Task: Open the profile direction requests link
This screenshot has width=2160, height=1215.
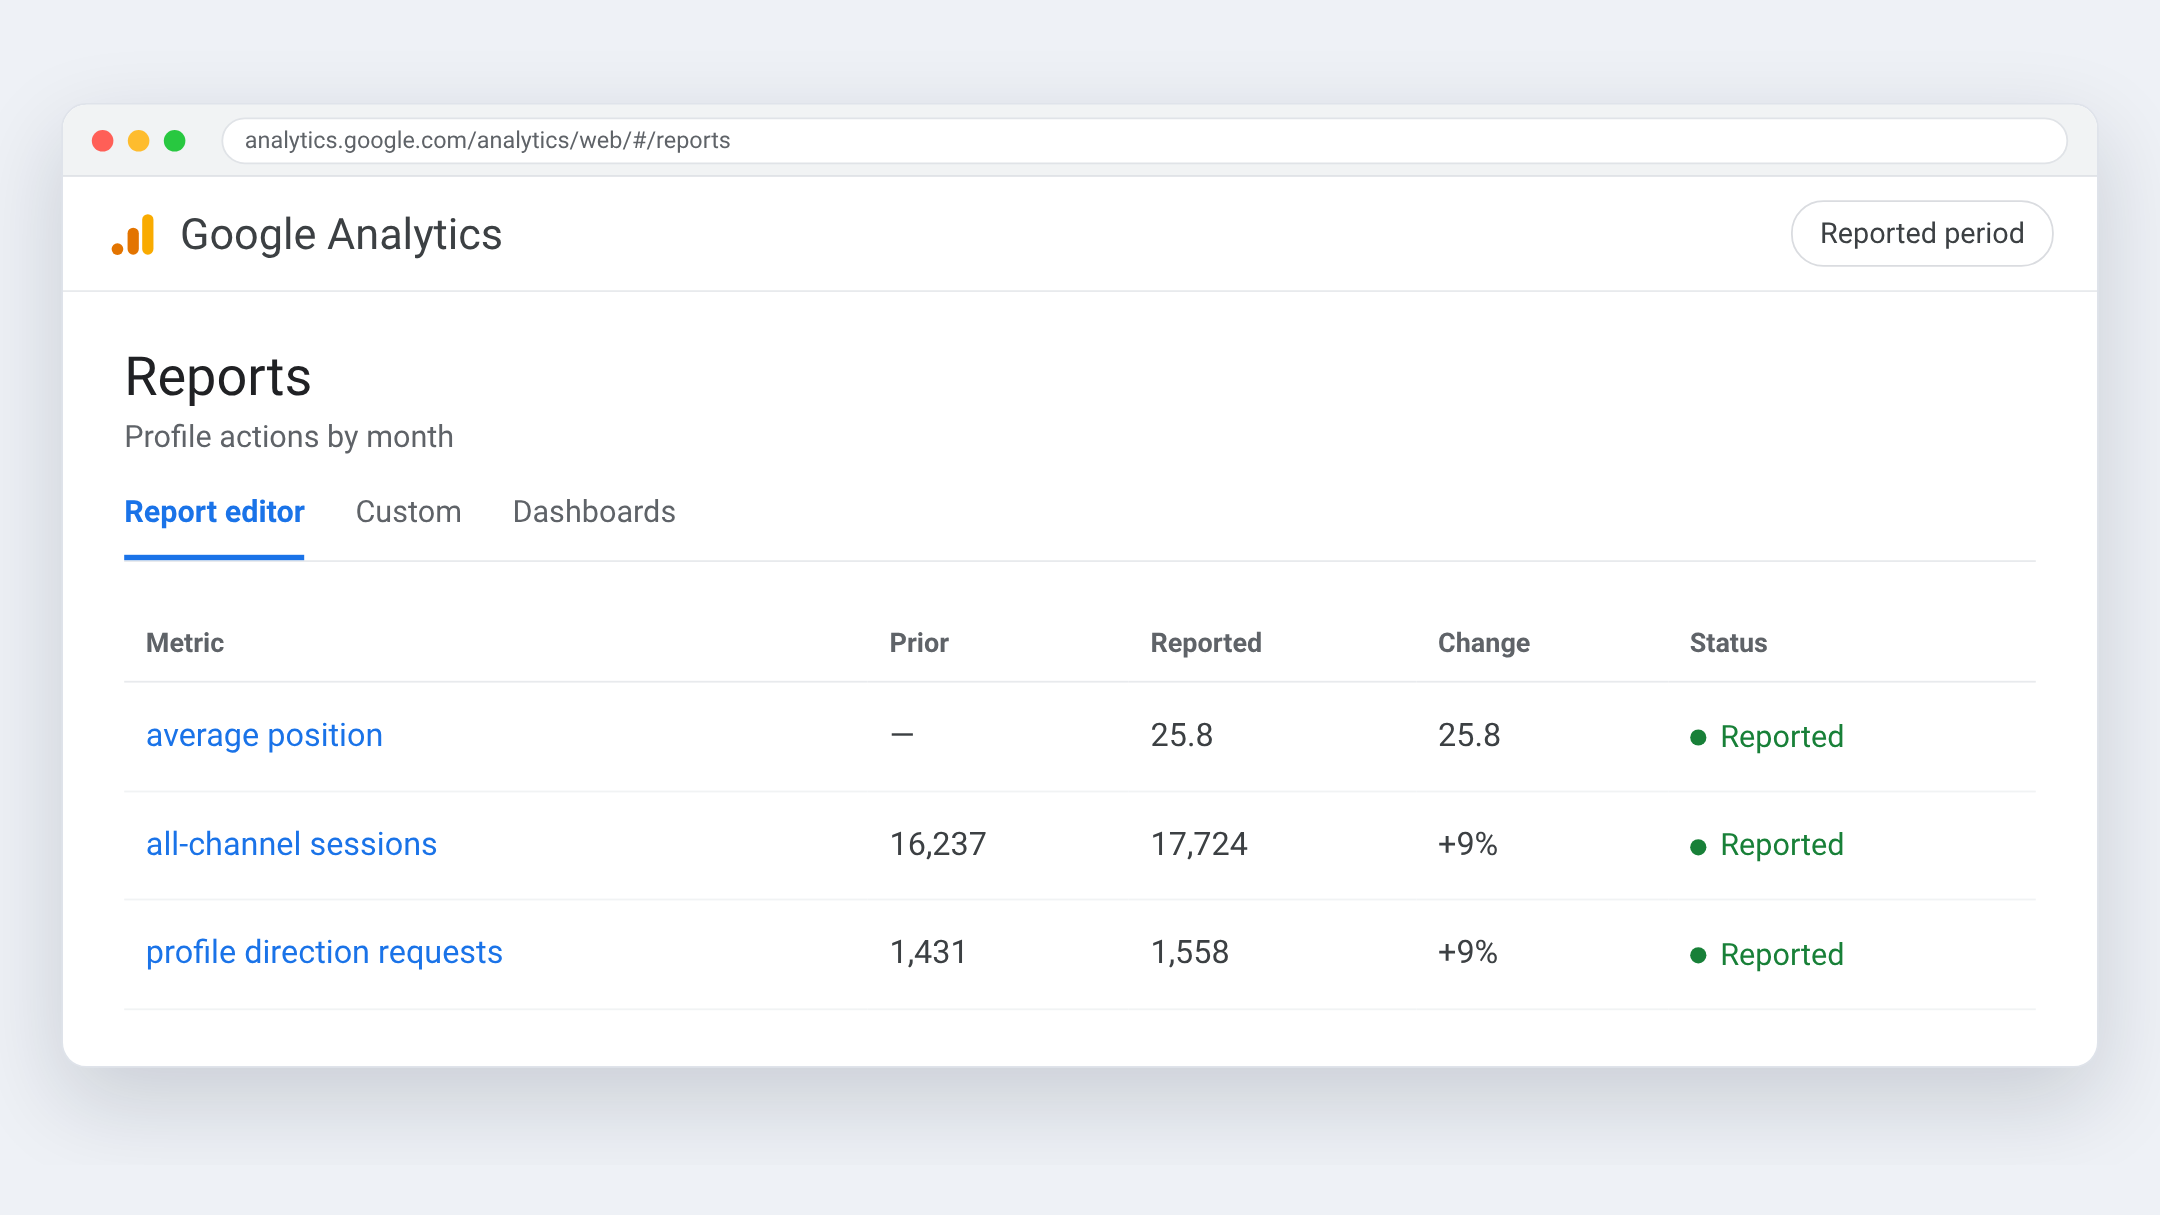Action: click(324, 953)
